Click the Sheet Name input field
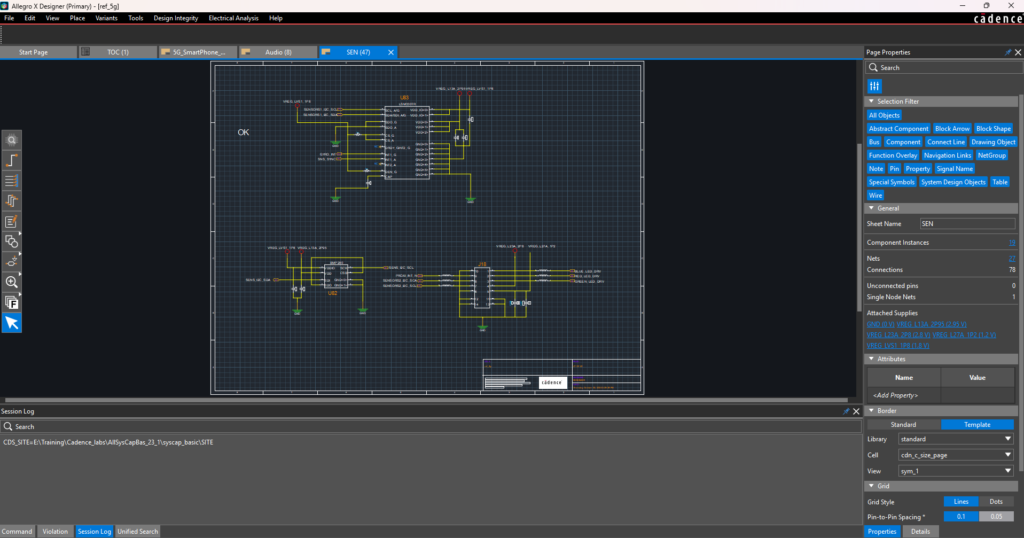The image size is (1024, 538). (x=966, y=224)
